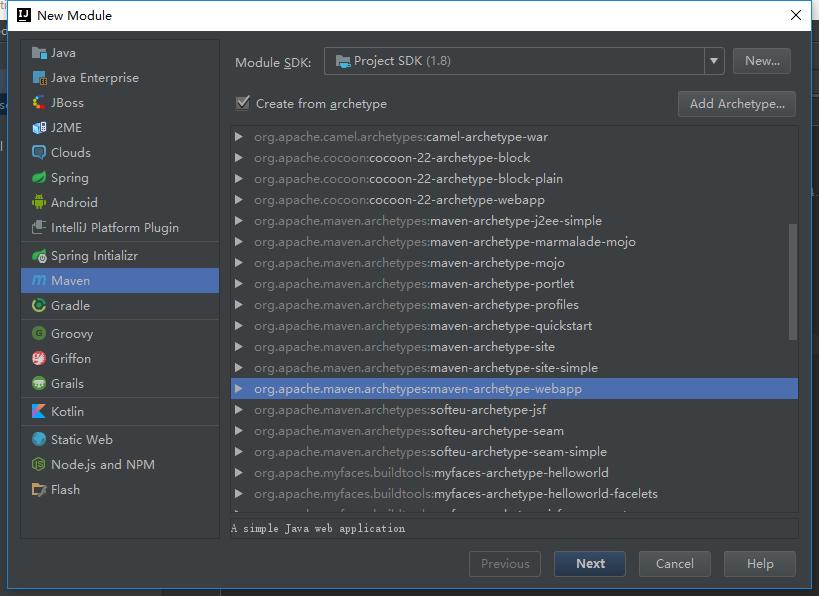
Task: Click the Java module type icon
Action: tap(39, 53)
